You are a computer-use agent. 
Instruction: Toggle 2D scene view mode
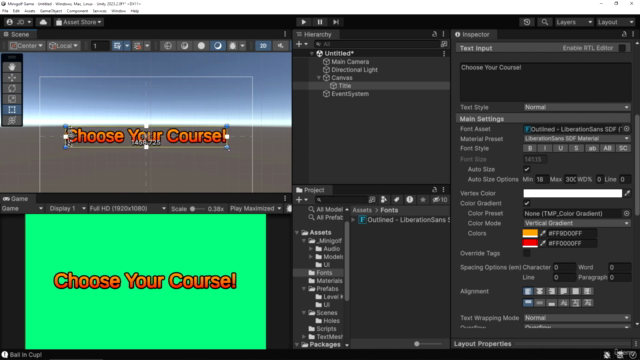(263, 46)
